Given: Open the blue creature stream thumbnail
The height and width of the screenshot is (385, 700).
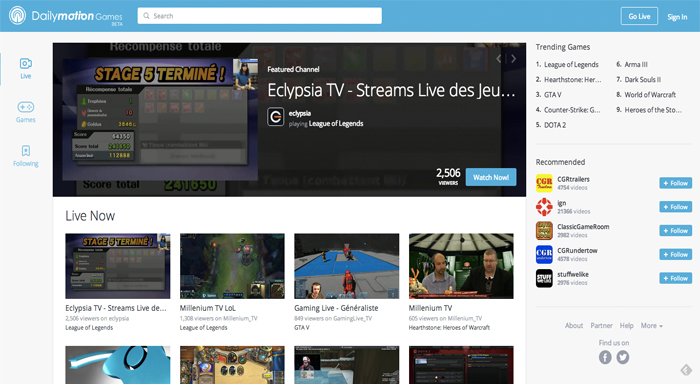Looking at the screenshot, I should point(117,365).
